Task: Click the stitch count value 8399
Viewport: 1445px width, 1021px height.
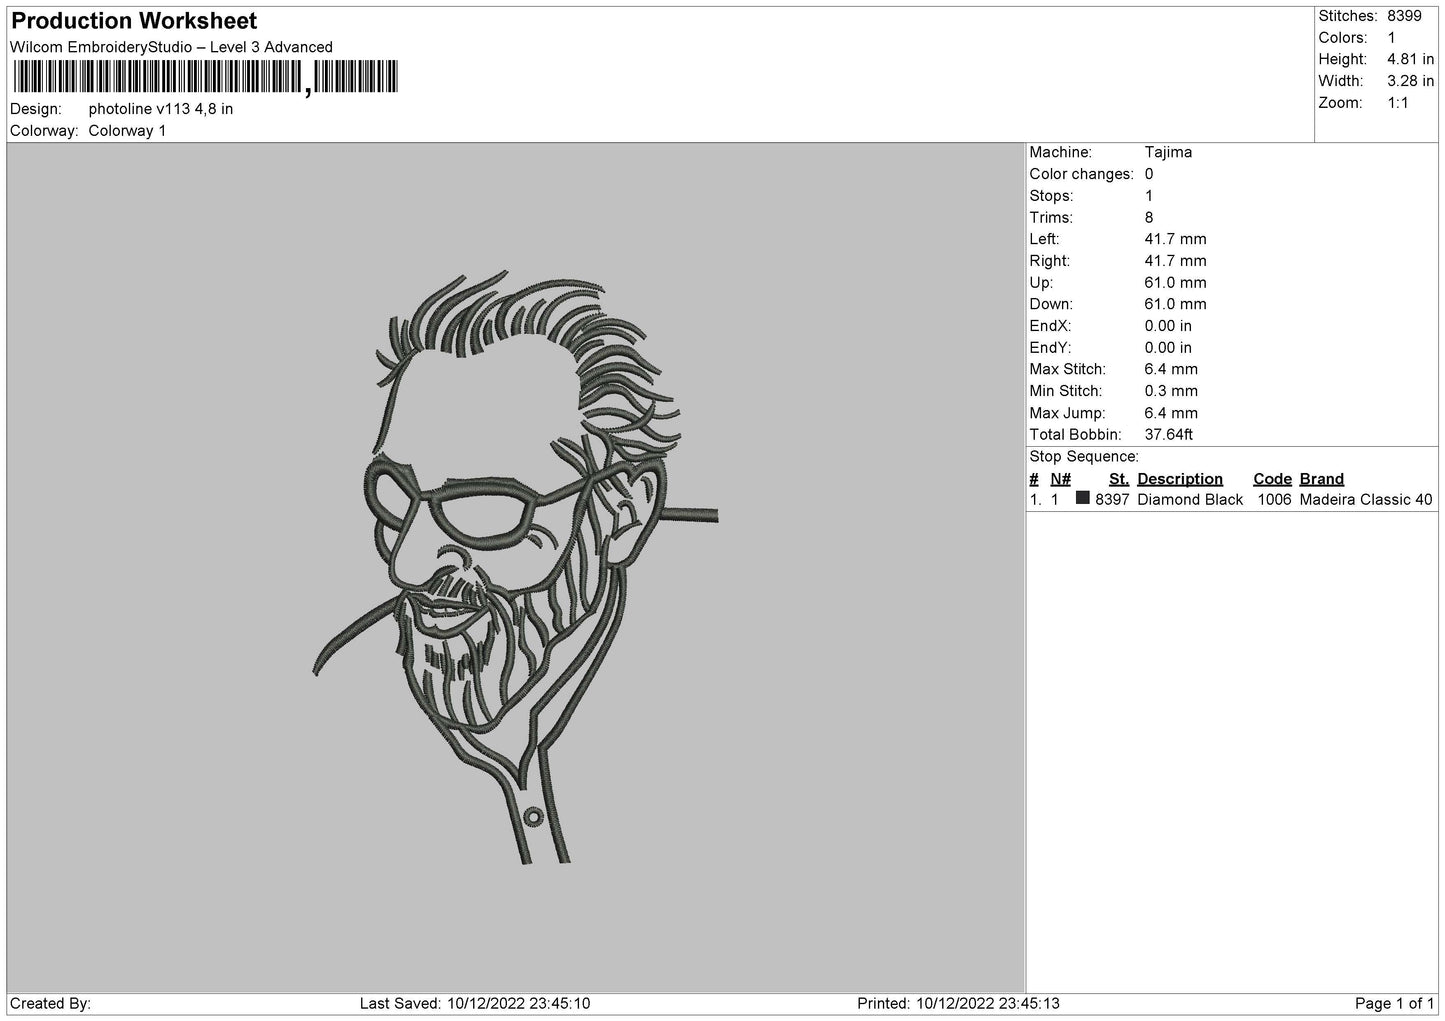Action: point(1404,16)
